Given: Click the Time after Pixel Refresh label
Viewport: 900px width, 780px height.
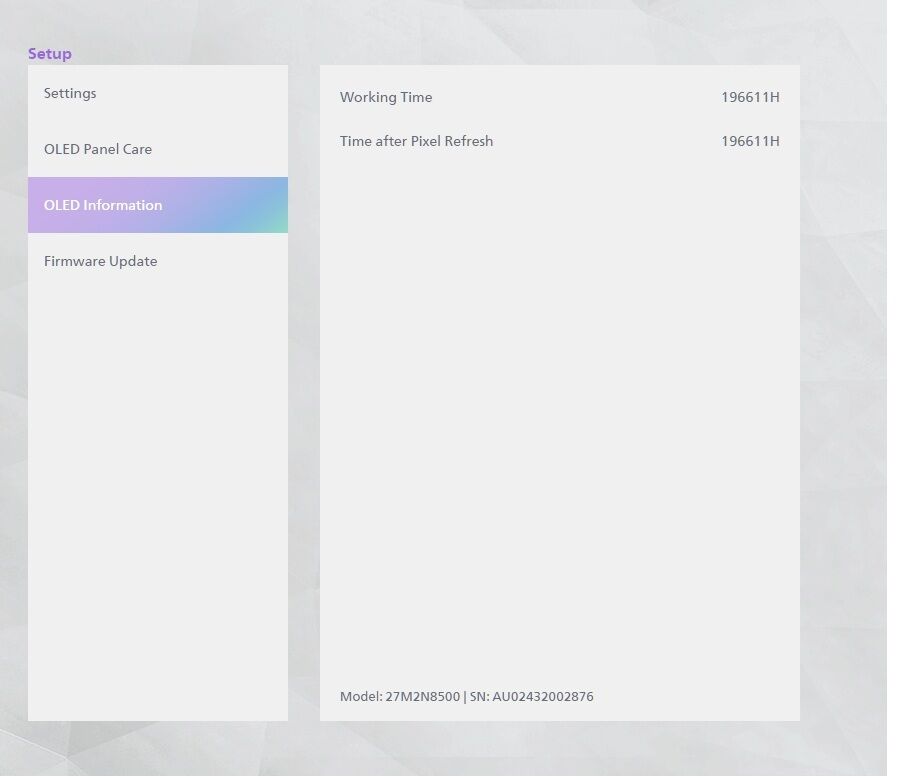Looking at the screenshot, I should 416,141.
